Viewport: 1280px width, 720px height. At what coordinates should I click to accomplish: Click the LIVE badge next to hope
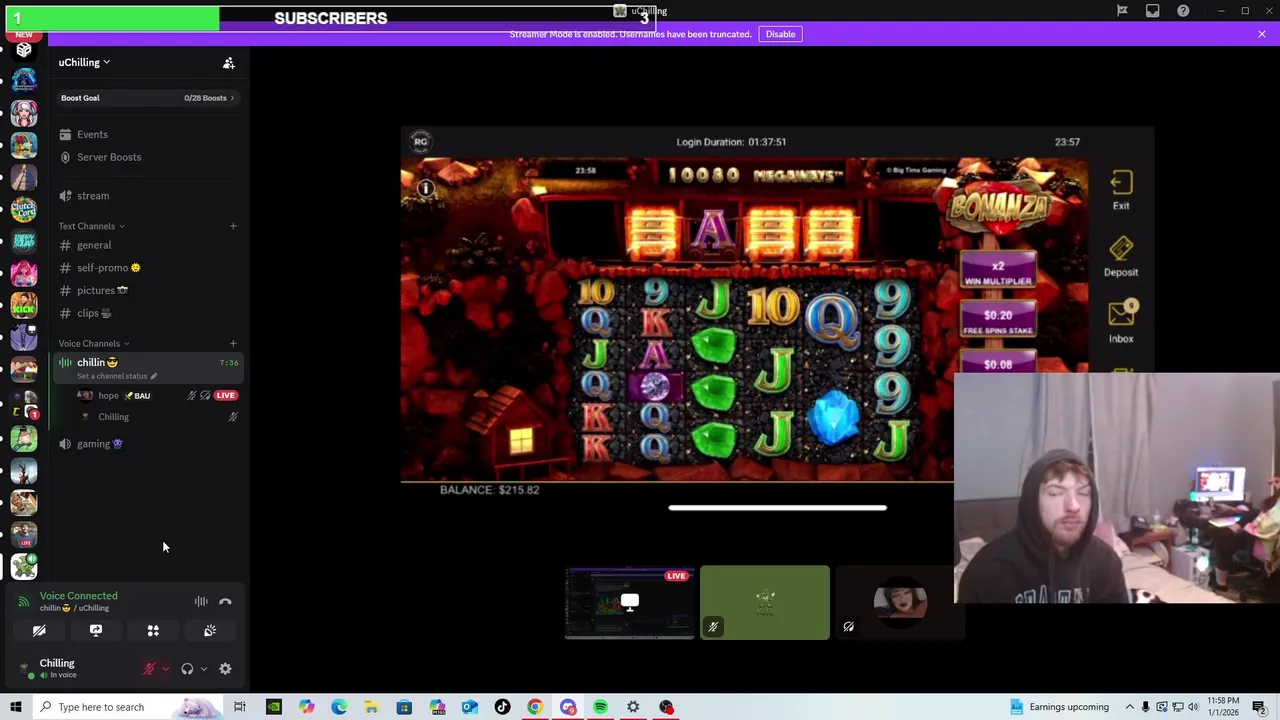tap(226, 396)
